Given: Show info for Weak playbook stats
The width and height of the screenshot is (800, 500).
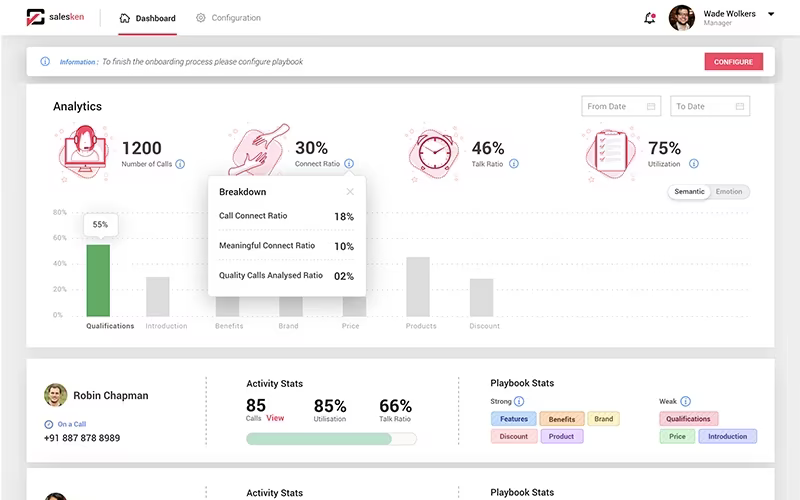Looking at the screenshot, I should (686, 402).
